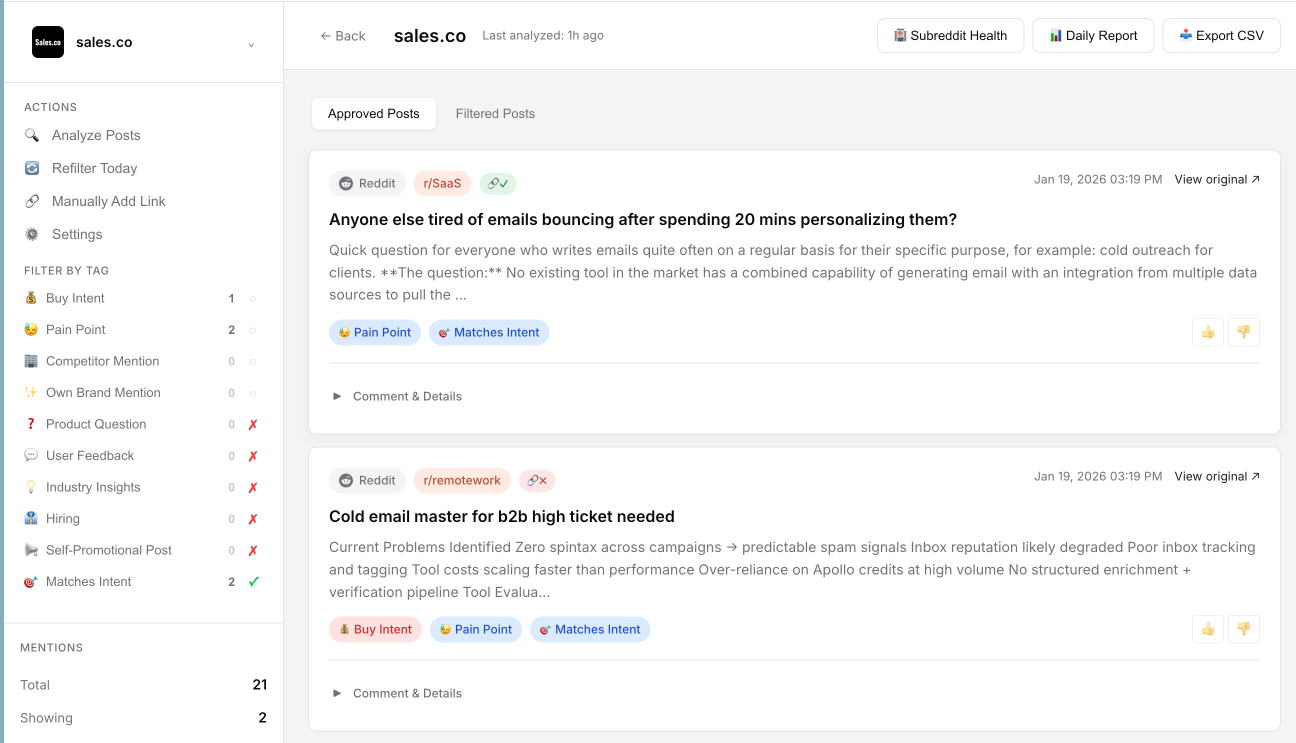
Task: Toggle the Buy Intent tag filter
Action: coord(74,297)
